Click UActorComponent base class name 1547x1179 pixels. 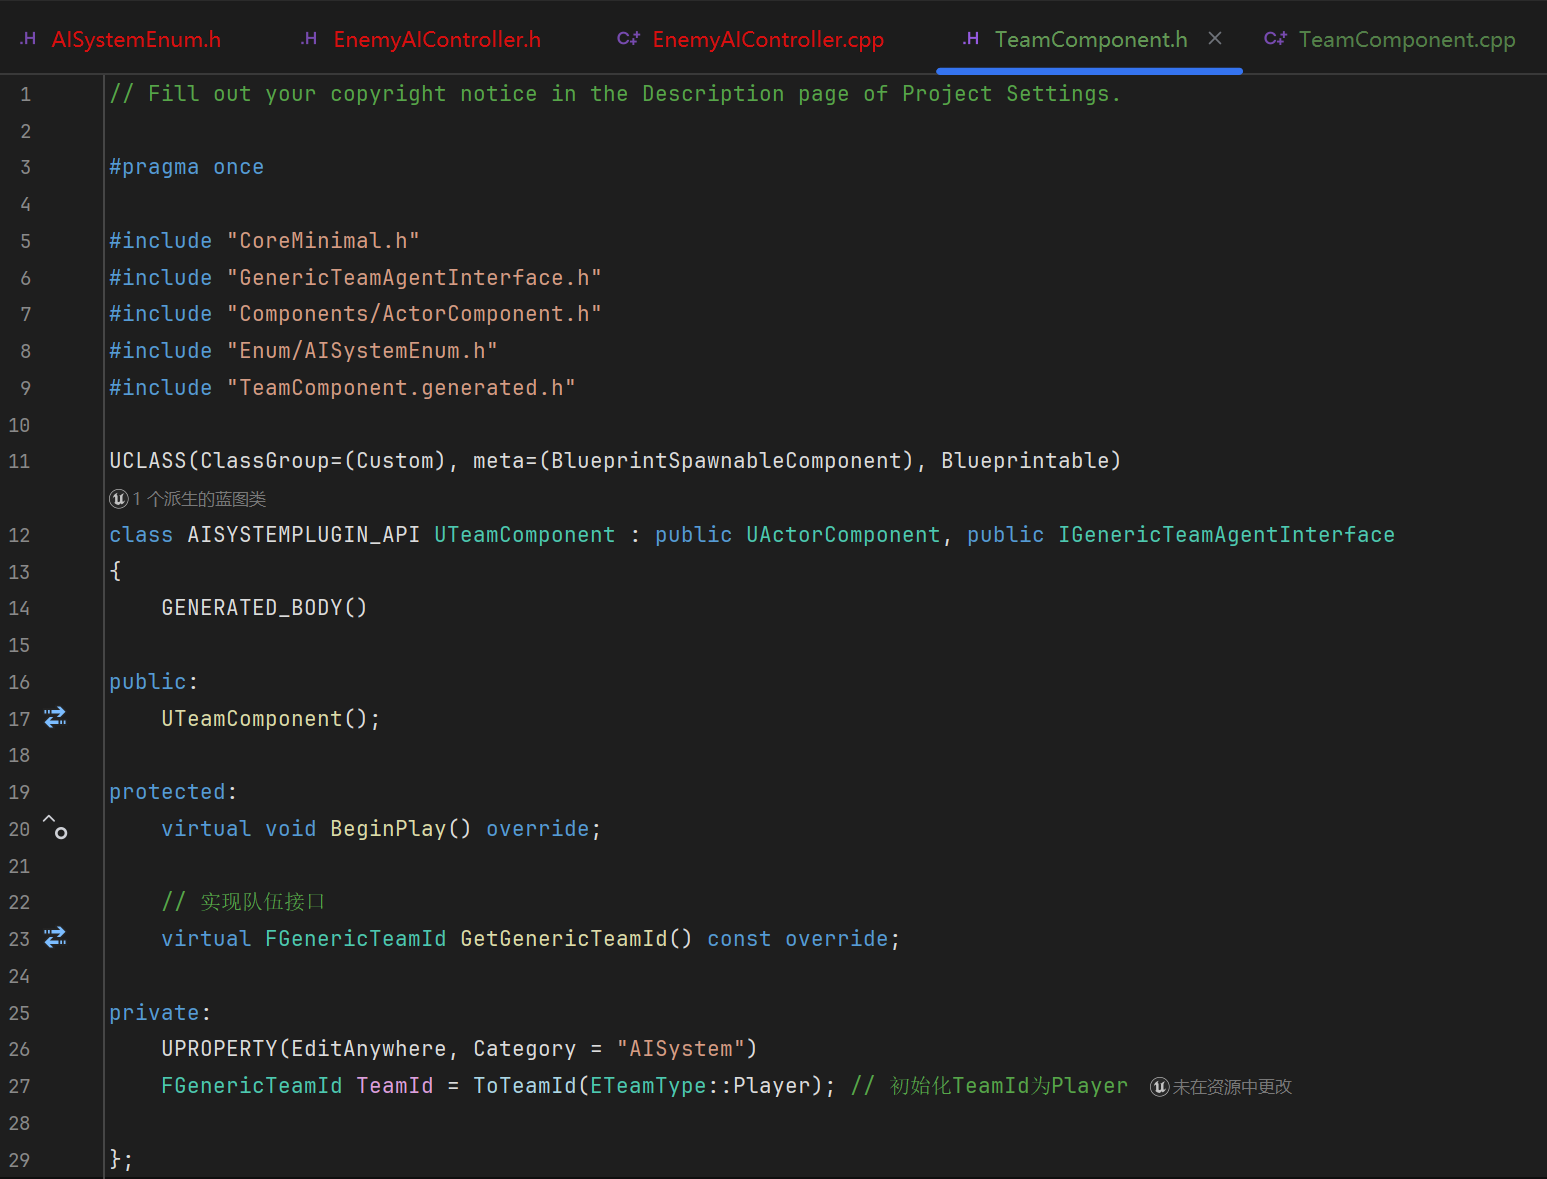pyautogui.click(x=843, y=535)
